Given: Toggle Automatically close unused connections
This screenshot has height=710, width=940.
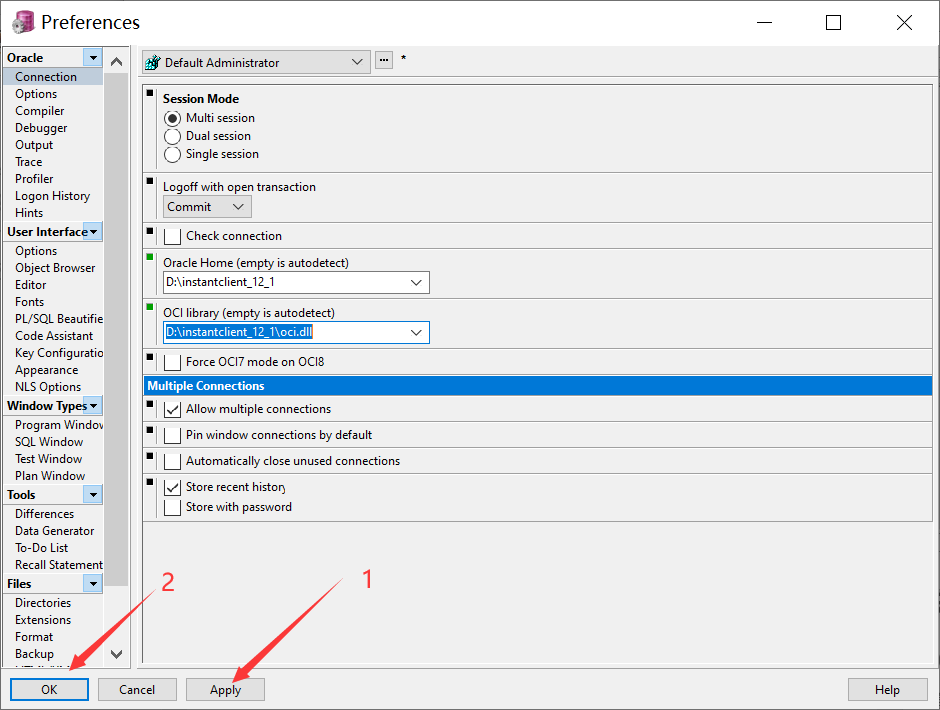Looking at the screenshot, I should tap(172, 461).
